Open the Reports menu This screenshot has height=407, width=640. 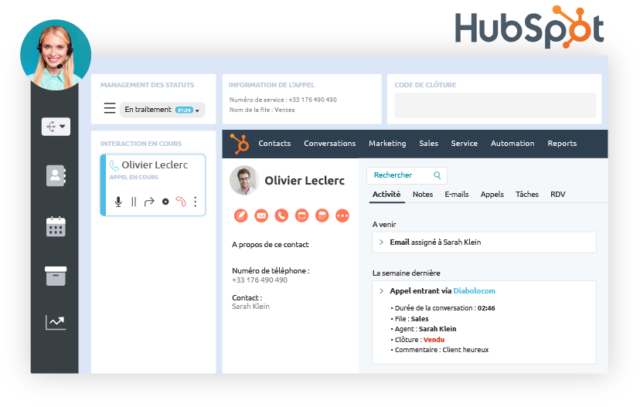[562, 144]
